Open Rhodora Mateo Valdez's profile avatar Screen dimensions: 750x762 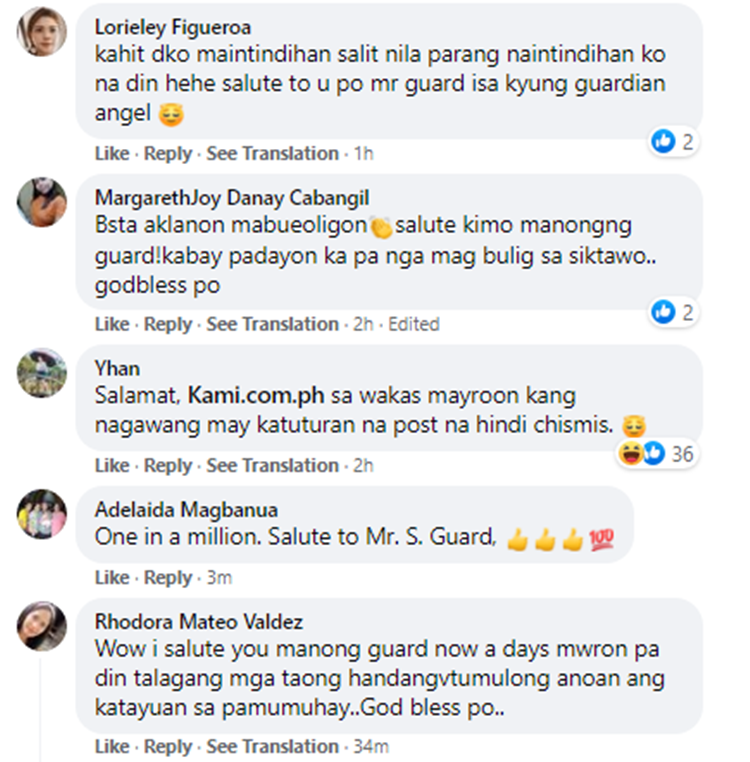[42, 626]
